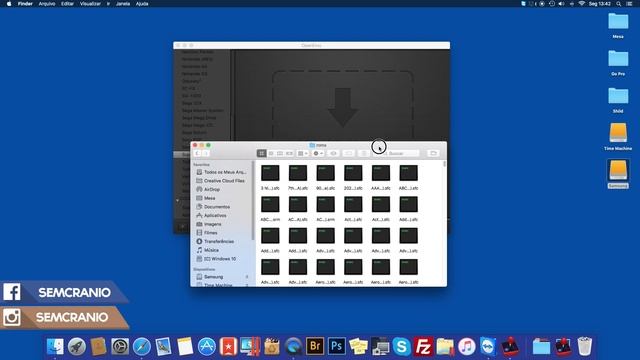Select Sega Master System in OpenEmu
Image resolution: width=640 pixels, height=360 pixels.
(202, 111)
